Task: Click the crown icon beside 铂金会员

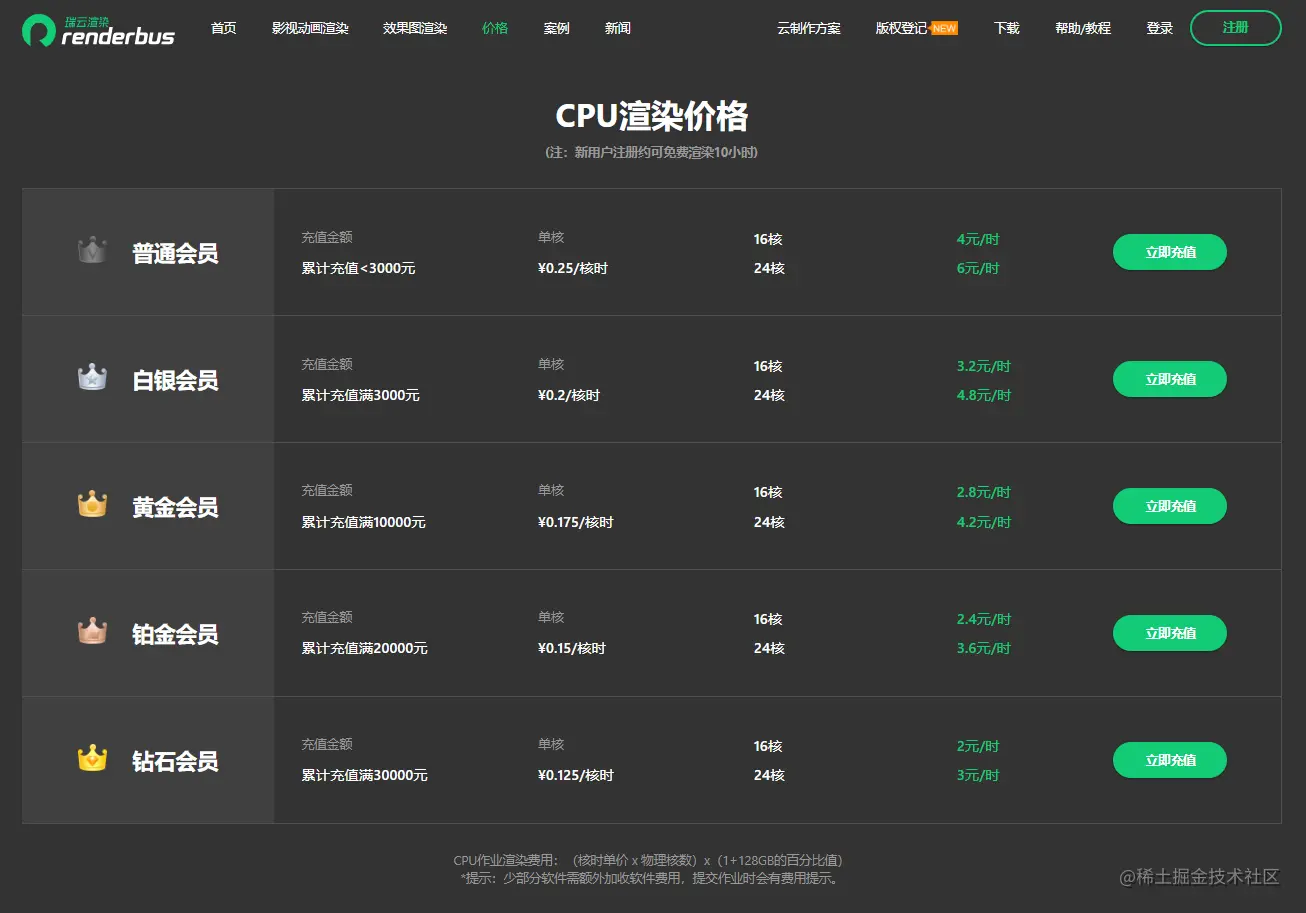Action: [x=92, y=632]
